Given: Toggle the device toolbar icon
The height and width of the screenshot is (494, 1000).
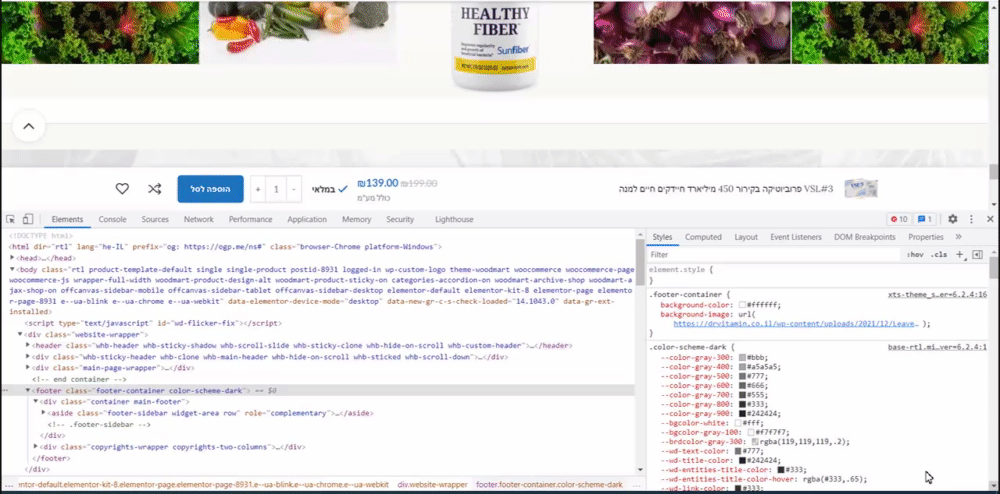Looking at the screenshot, I should (x=27, y=219).
